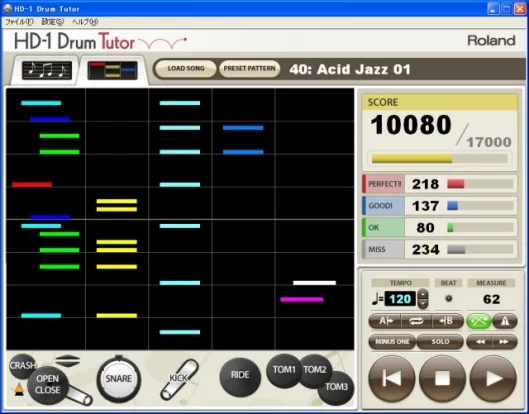Click the tempo value field 120
The width and height of the screenshot is (529, 414).
click(400, 299)
